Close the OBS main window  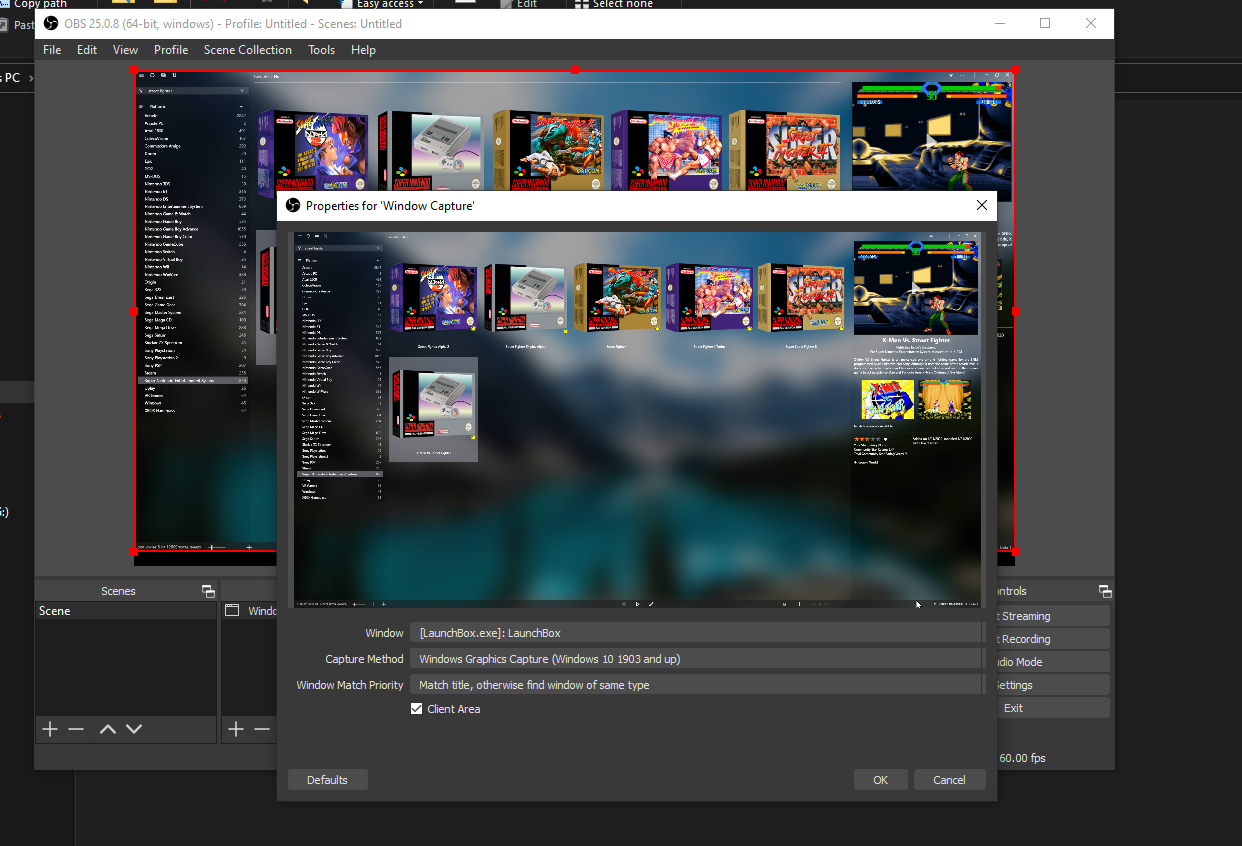pos(1091,23)
